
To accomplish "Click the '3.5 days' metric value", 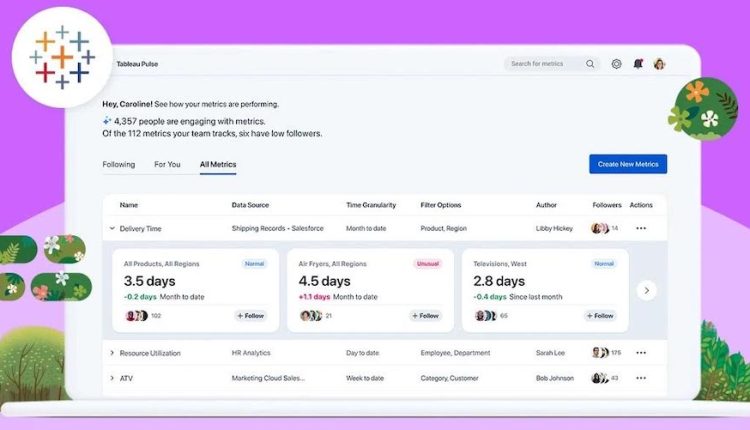I will pos(150,281).
